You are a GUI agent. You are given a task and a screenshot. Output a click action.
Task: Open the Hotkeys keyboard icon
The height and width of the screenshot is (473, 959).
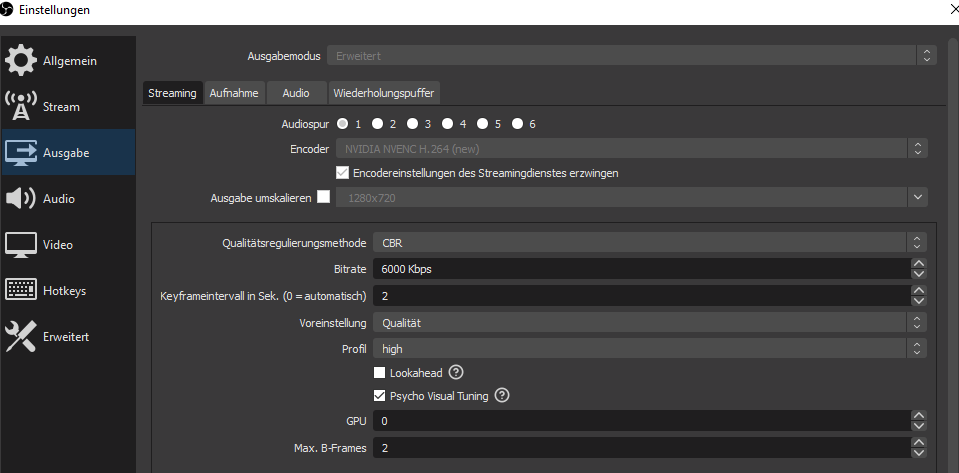[x=21, y=291]
